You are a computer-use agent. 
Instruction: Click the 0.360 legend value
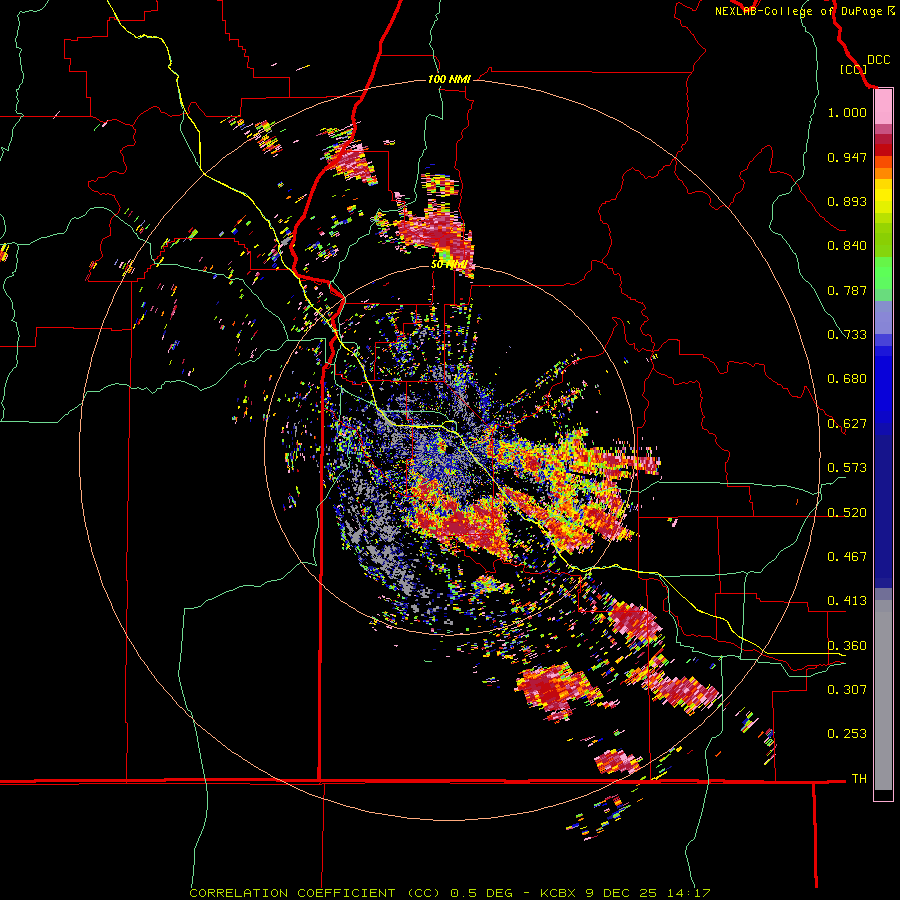click(x=847, y=646)
